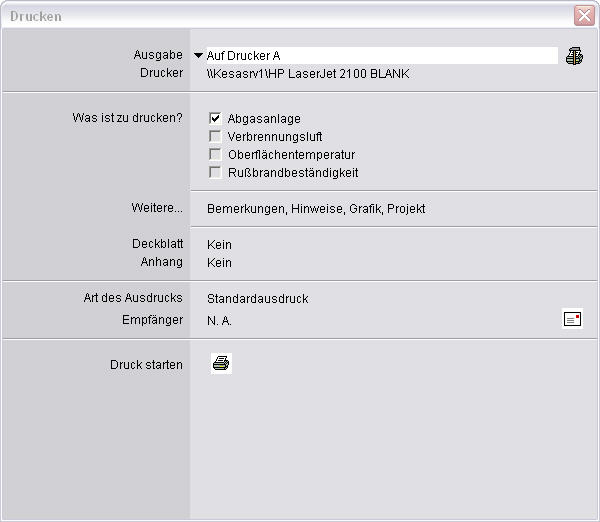Select the 'Standardausdruck' print type
This screenshot has width=600, height=522.
click(257, 299)
